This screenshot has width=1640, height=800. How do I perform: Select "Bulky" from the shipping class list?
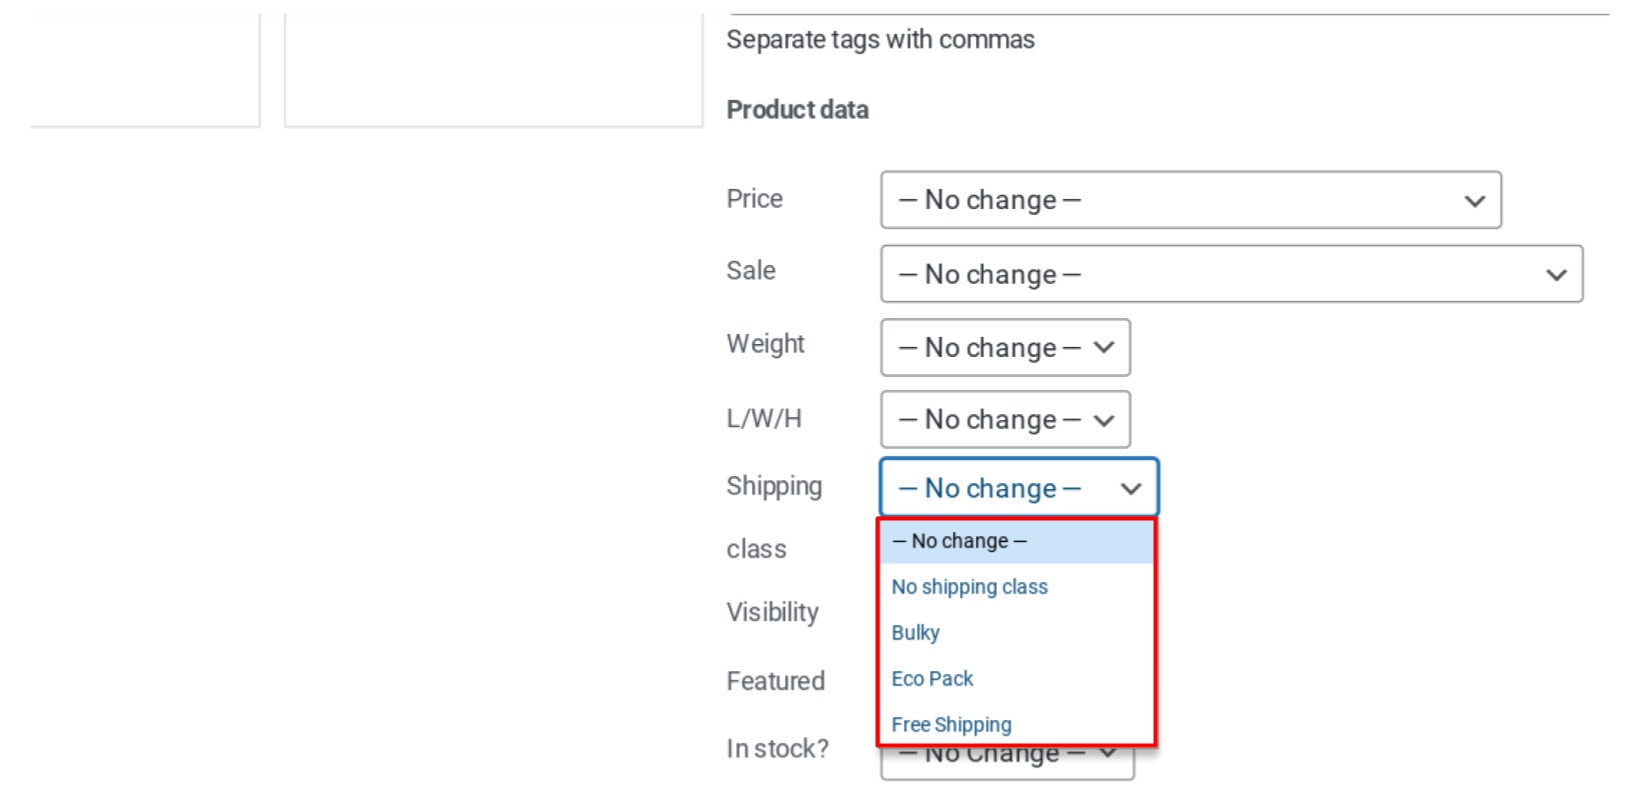915,632
